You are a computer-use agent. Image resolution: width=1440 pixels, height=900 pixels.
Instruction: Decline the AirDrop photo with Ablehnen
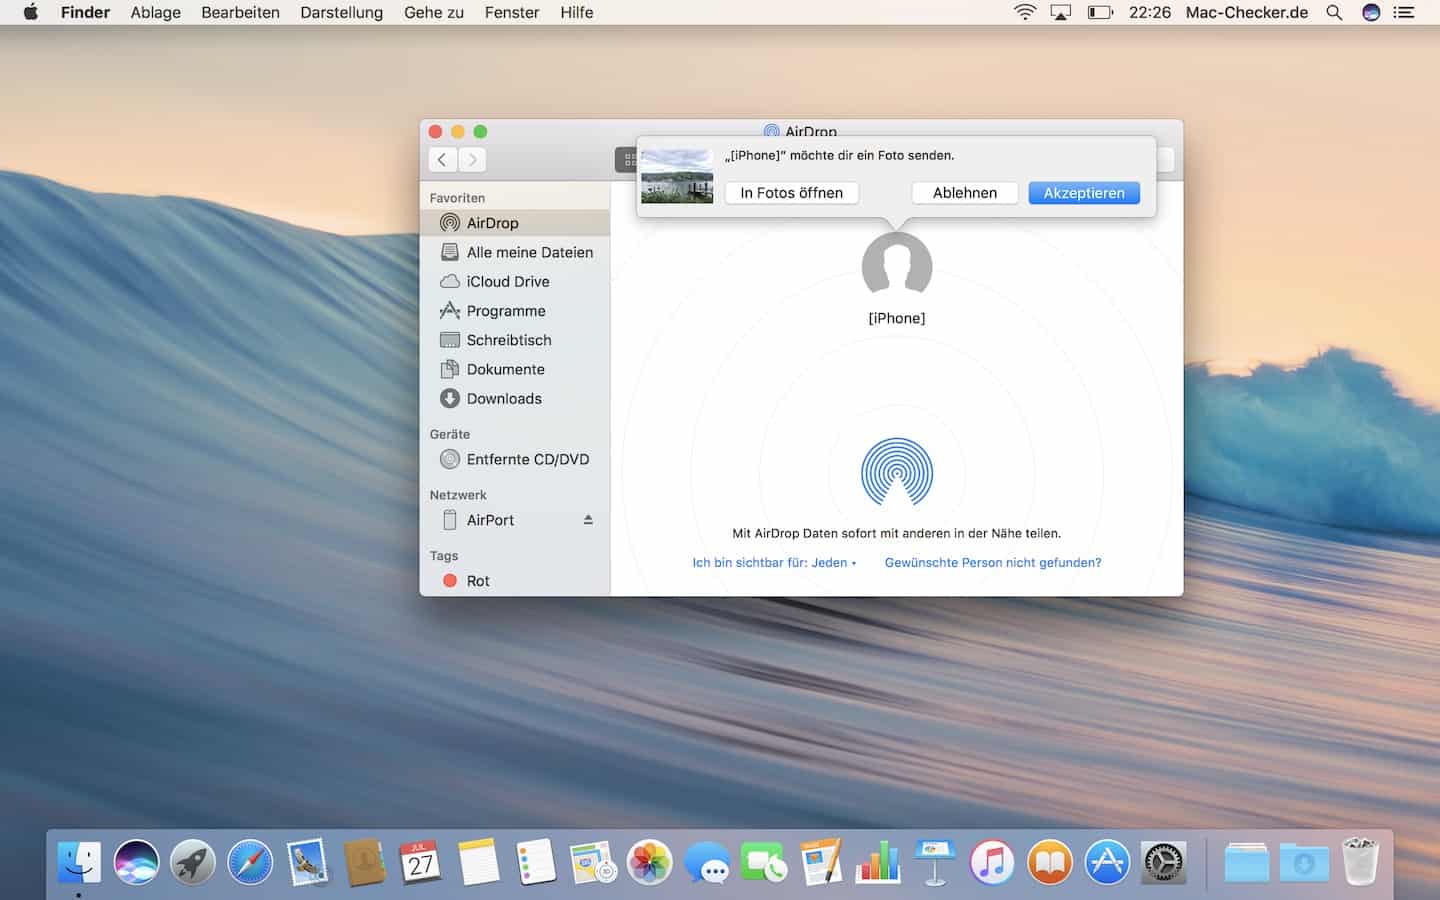click(x=965, y=193)
